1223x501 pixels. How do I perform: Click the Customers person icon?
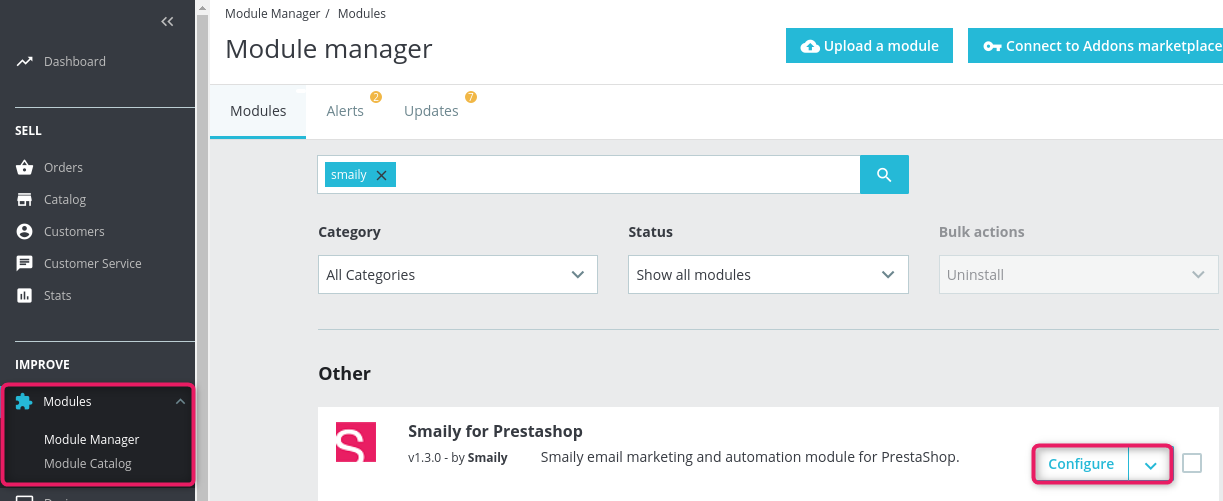25,232
